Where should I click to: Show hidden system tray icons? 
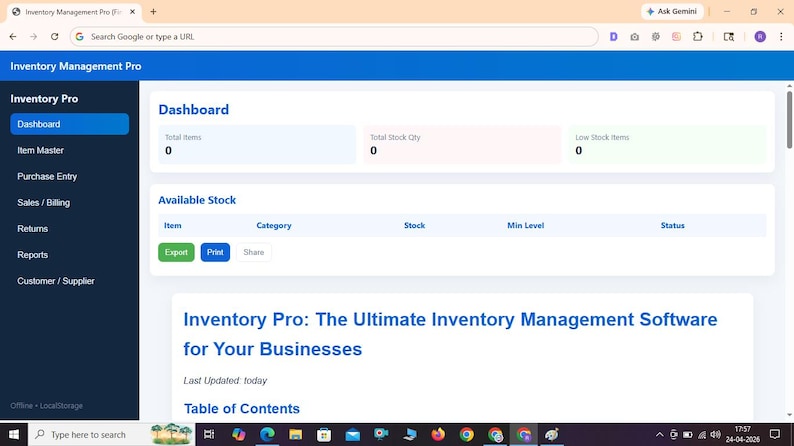pyautogui.click(x=659, y=434)
